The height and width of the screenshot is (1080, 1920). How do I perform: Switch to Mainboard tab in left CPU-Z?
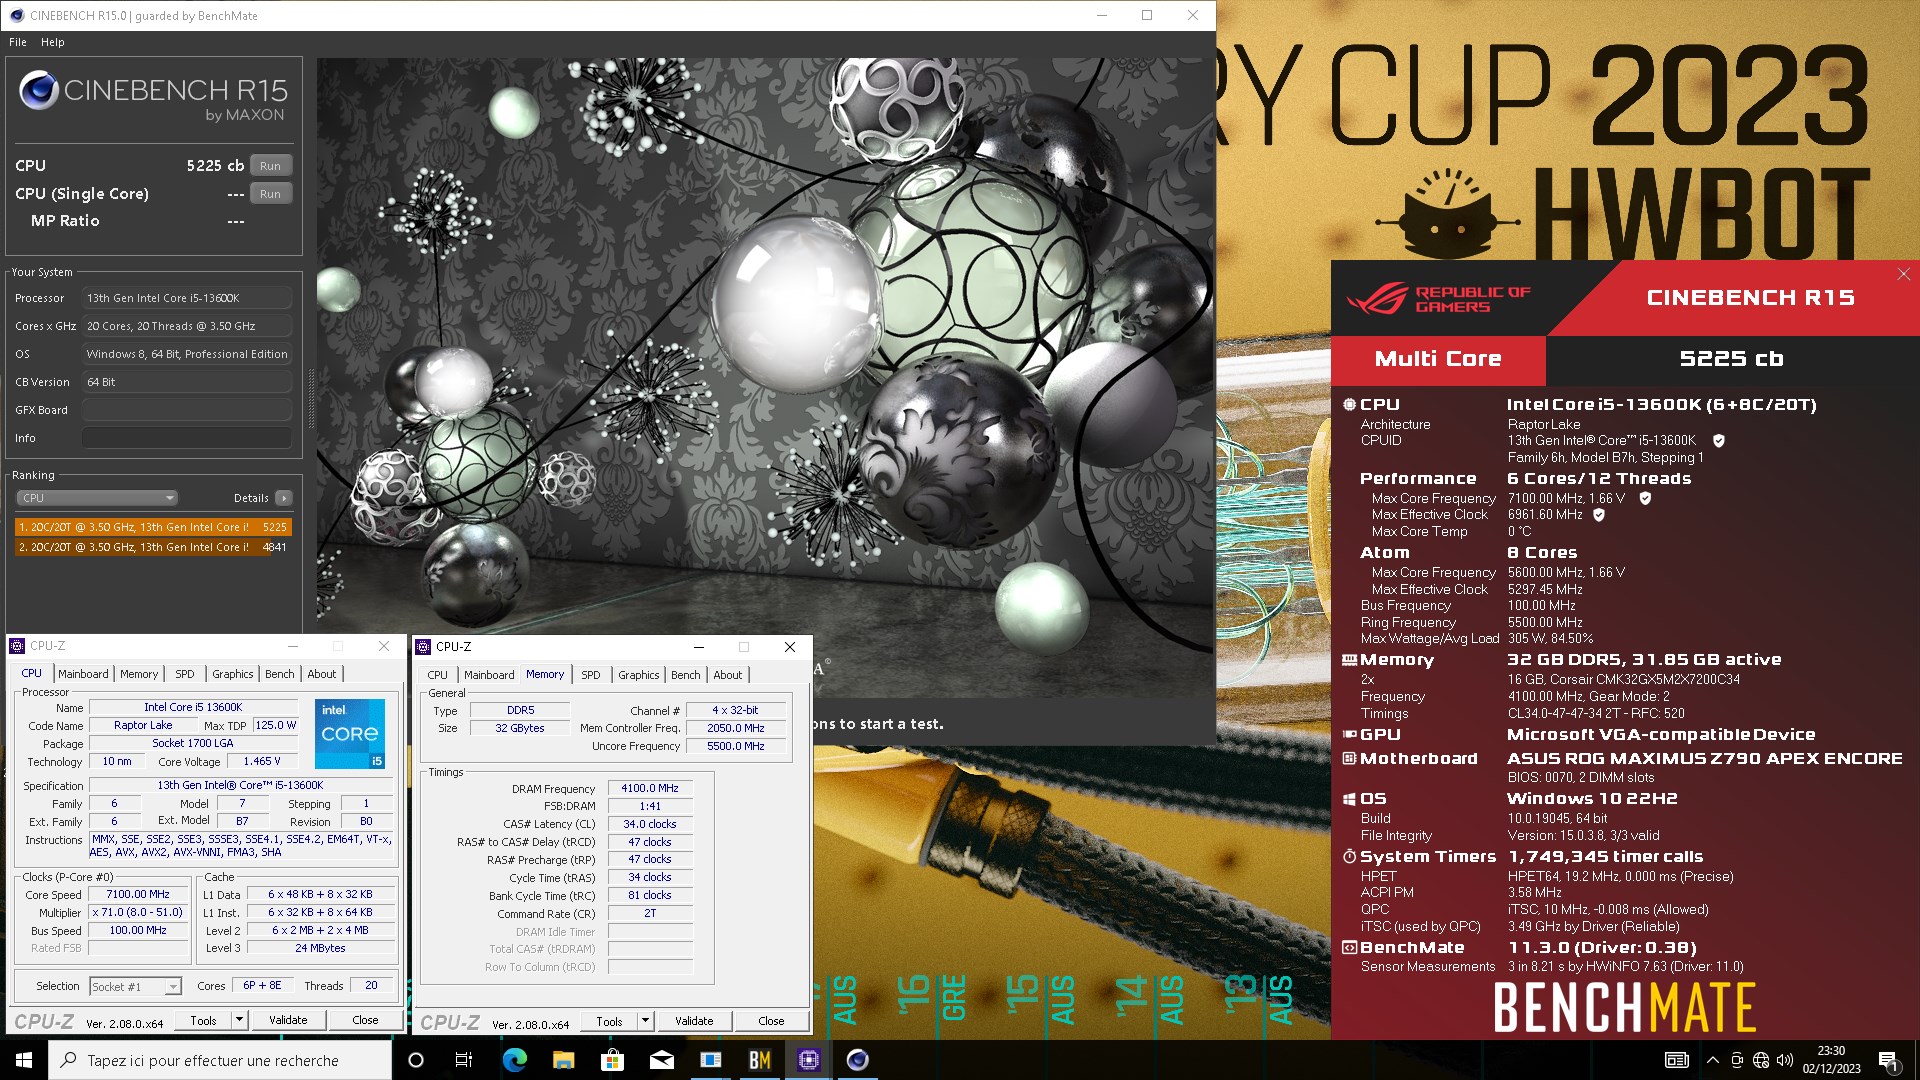coord(83,674)
